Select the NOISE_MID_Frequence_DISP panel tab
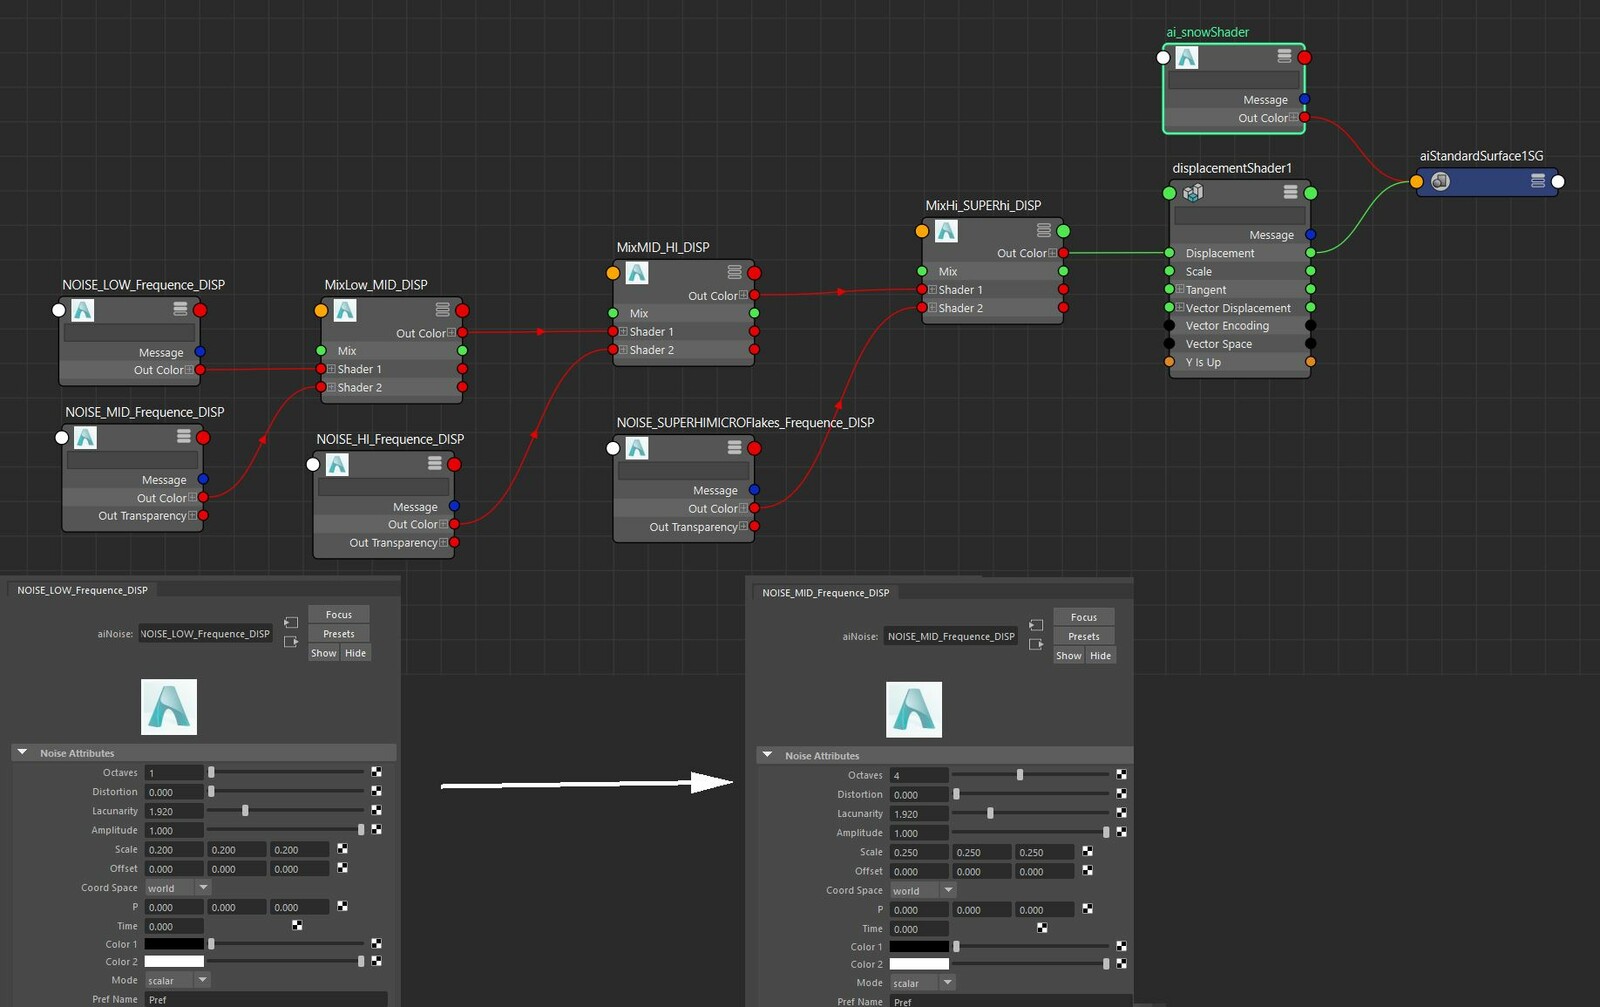Screen dimensions: 1600x1007 pyautogui.click(x=826, y=592)
